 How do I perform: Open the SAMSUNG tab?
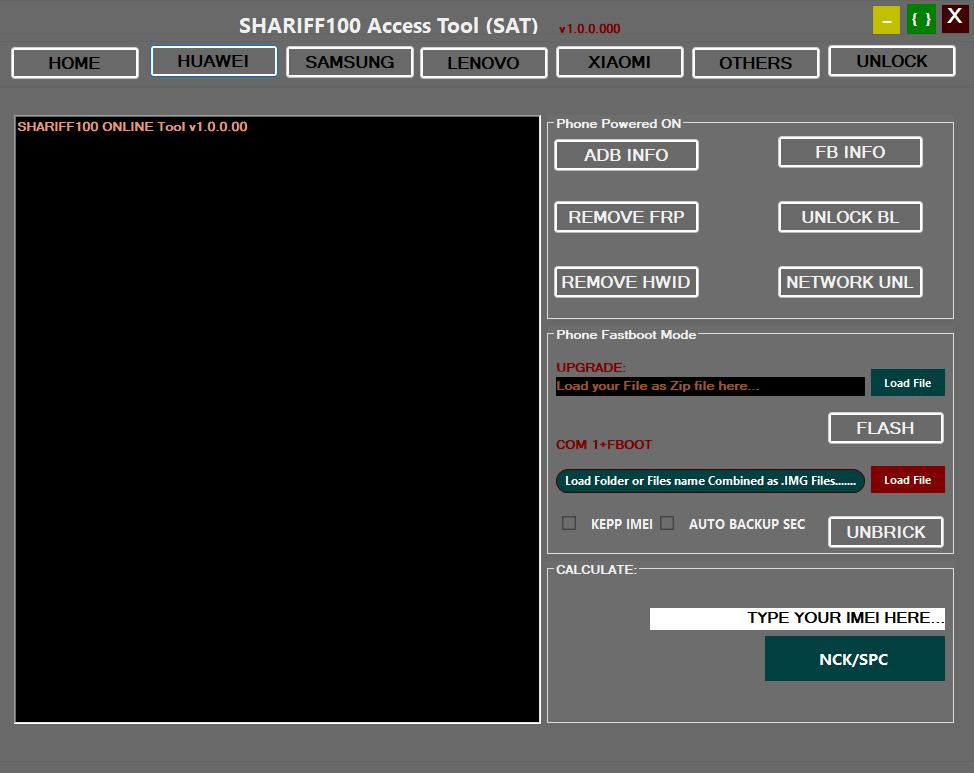coord(349,61)
